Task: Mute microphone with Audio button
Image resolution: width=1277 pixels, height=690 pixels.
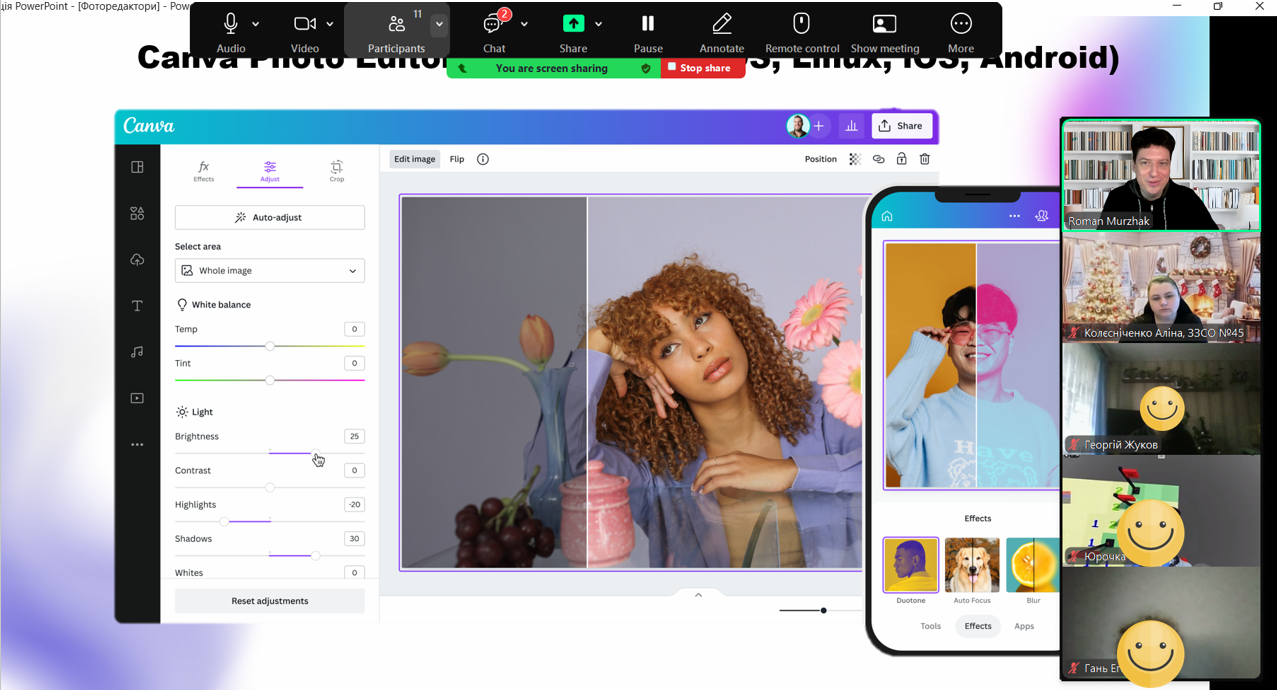Action: [x=230, y=30]
